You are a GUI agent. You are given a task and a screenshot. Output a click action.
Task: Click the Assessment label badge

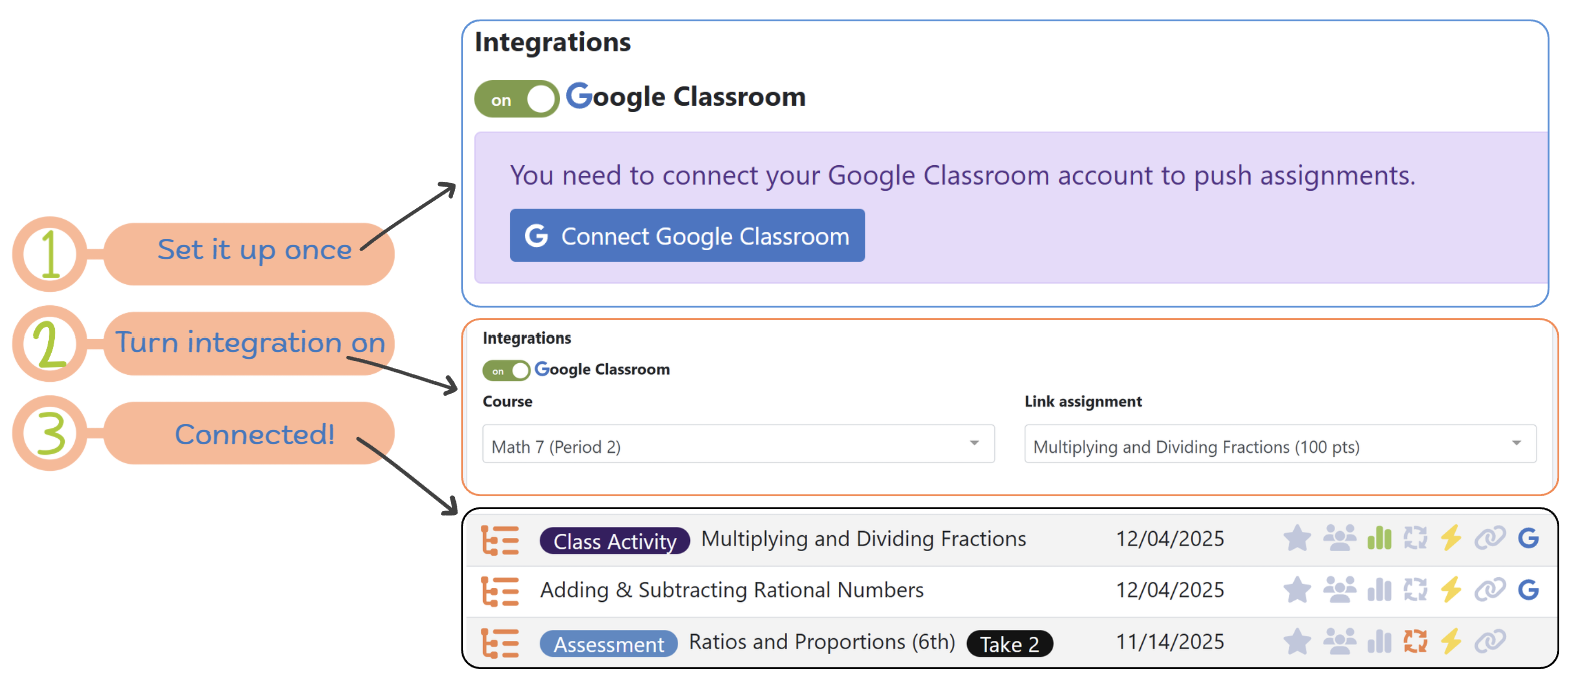(608, 644)
